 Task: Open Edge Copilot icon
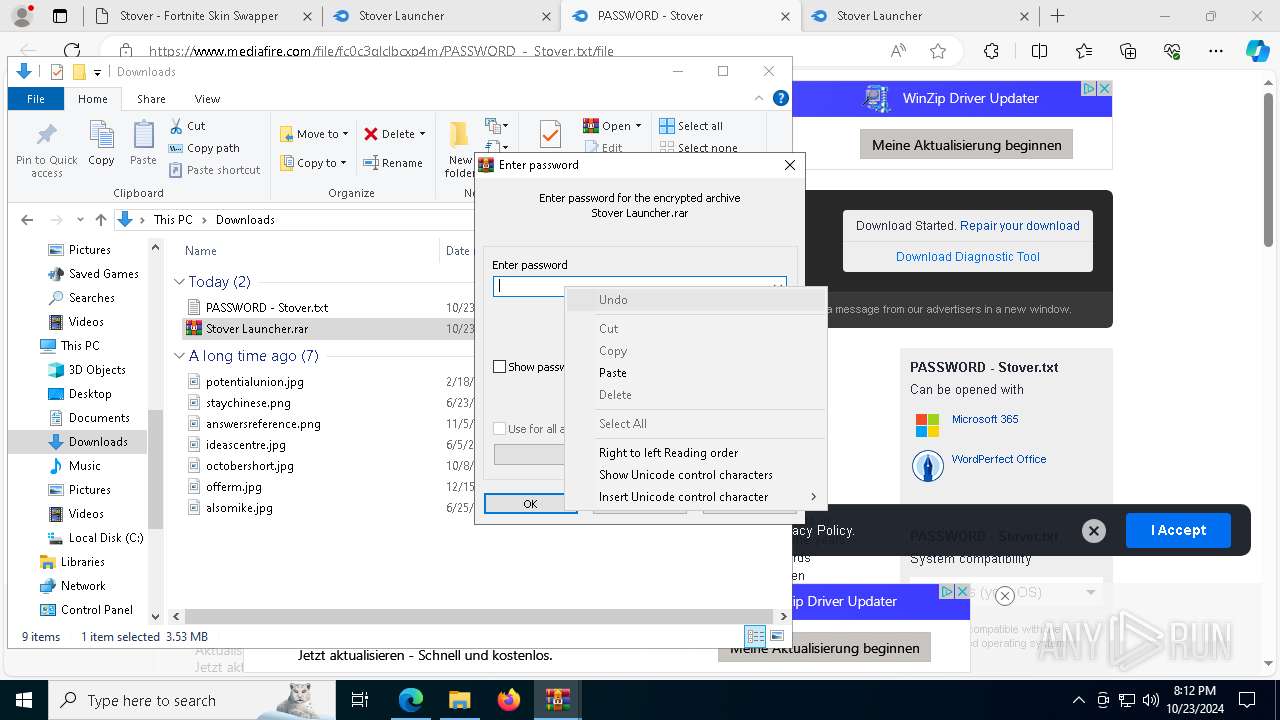click(1257, 51)
